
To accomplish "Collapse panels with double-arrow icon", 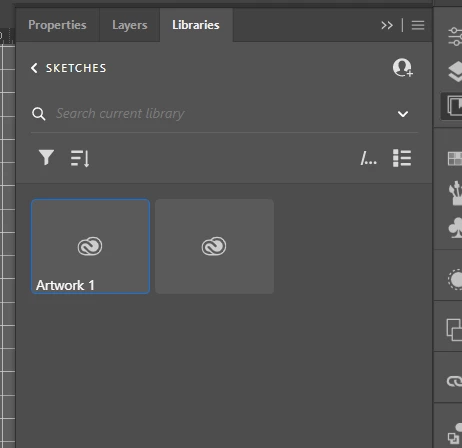I will (x=387, y=25).
